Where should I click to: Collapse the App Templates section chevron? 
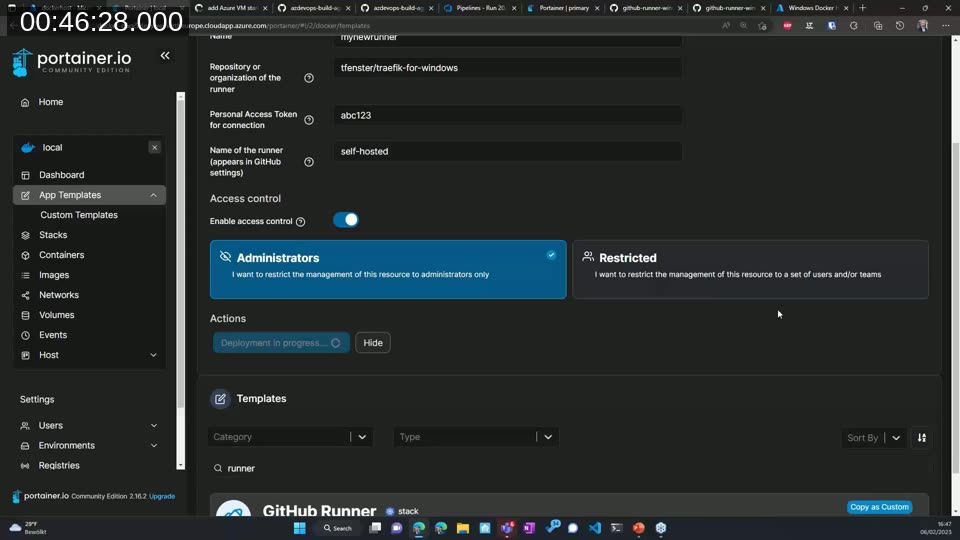[153, 195]
